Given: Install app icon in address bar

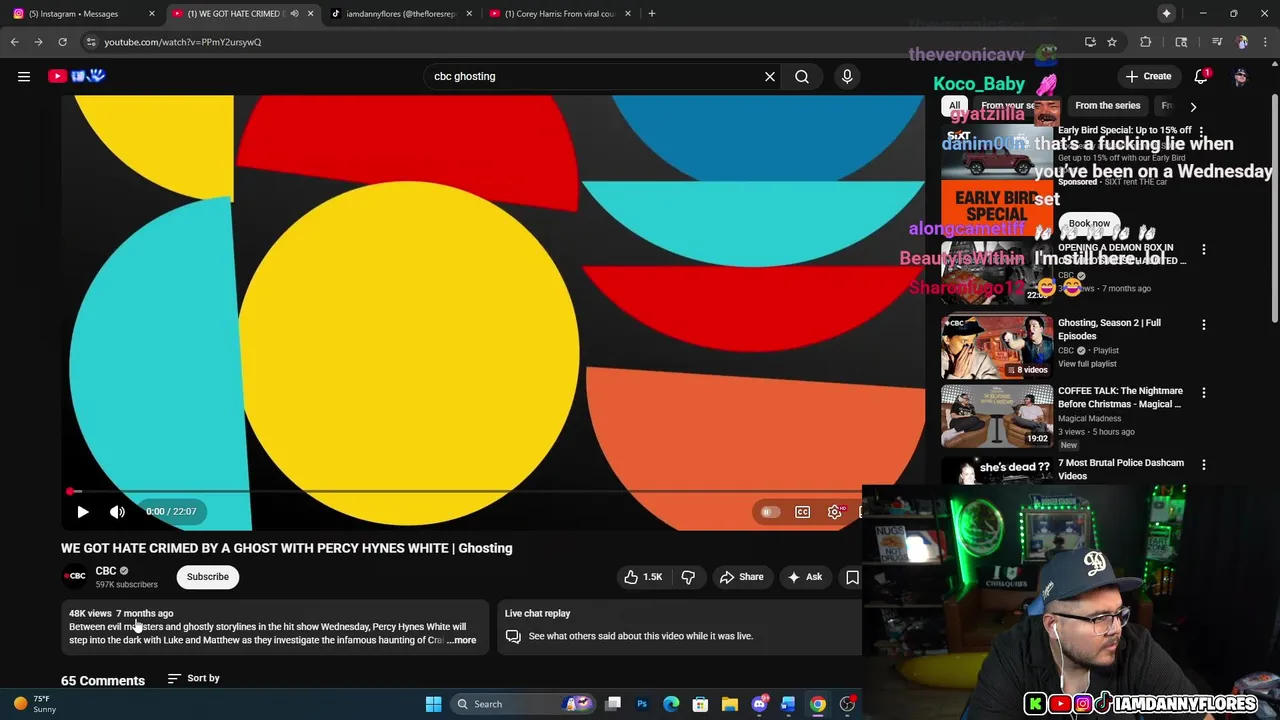Looking at the screenshot, I should pyautogui.click(x=1090, y=42).
